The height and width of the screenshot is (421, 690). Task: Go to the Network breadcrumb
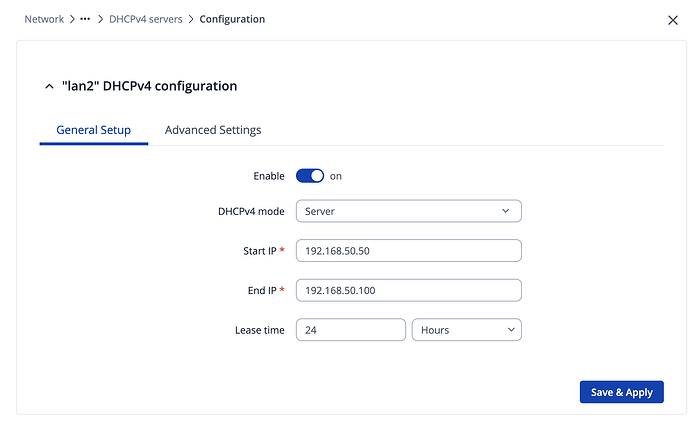point(44,19)
